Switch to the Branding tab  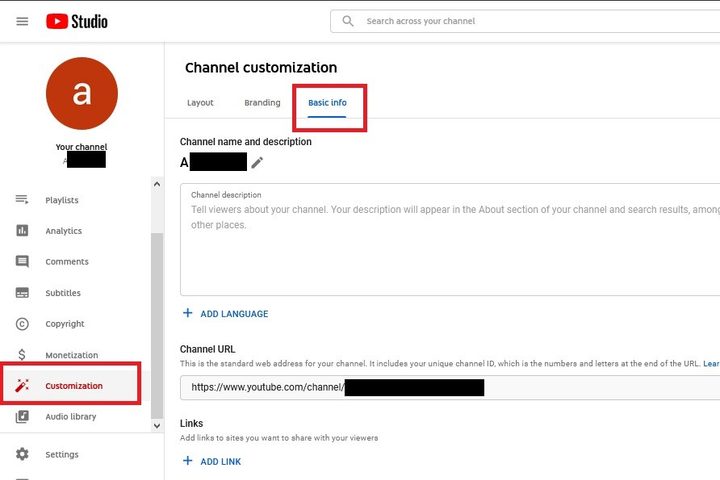[262, 102]
